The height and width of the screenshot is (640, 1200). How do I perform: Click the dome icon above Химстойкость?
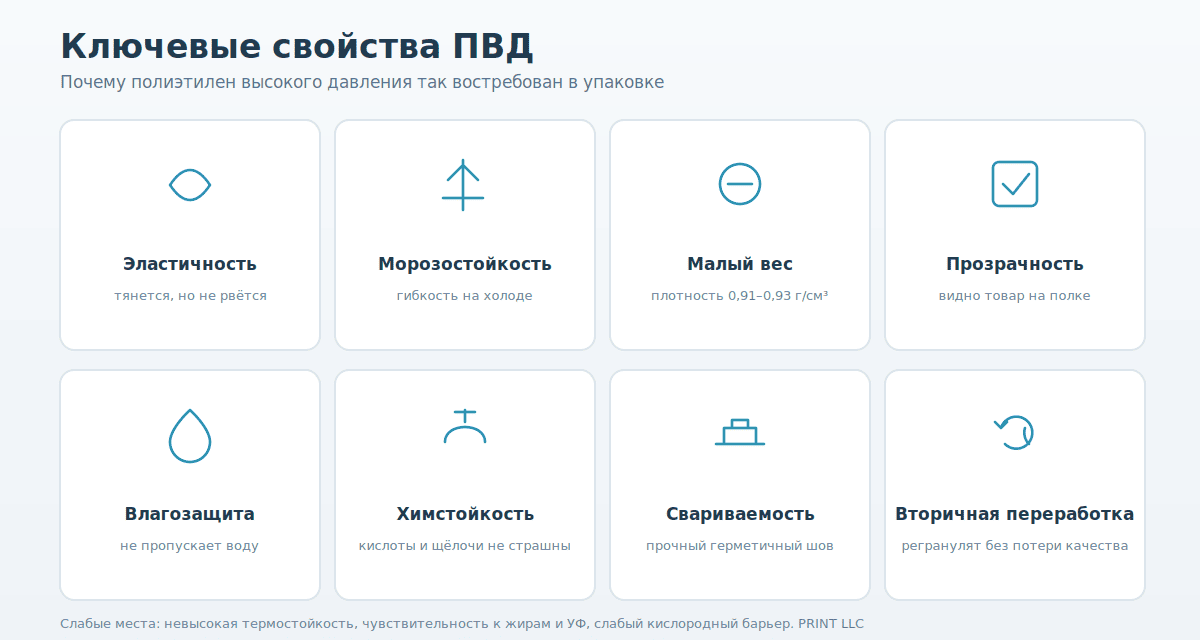(x=465, y=426)
